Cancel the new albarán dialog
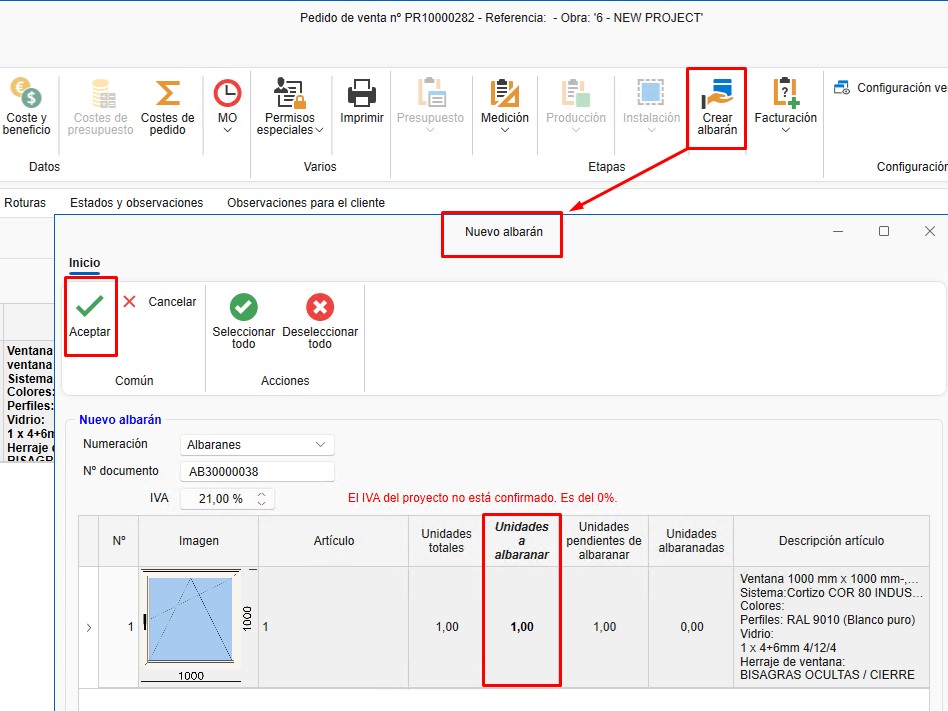This screenshot has height=711, width=948. coord(160,301)
